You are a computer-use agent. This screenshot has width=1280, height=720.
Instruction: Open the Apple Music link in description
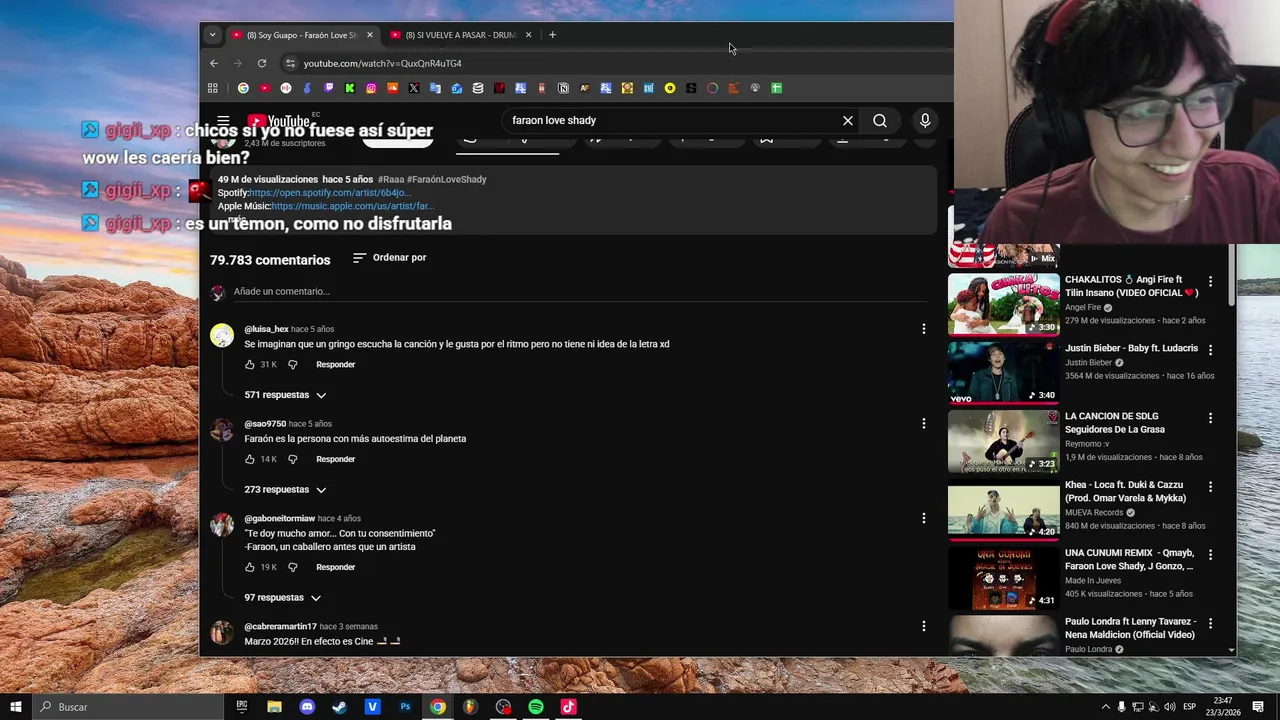352,206
